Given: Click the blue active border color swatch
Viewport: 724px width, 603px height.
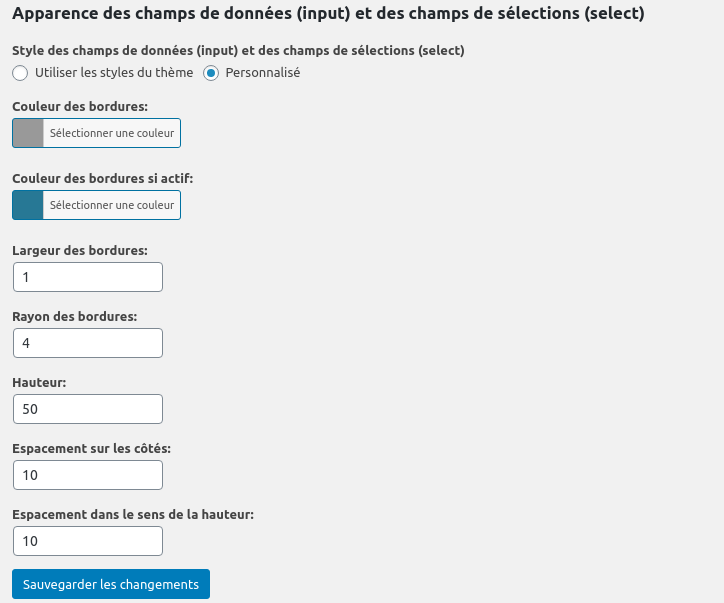Looking at the screenshot, I should tap(28, 205).
